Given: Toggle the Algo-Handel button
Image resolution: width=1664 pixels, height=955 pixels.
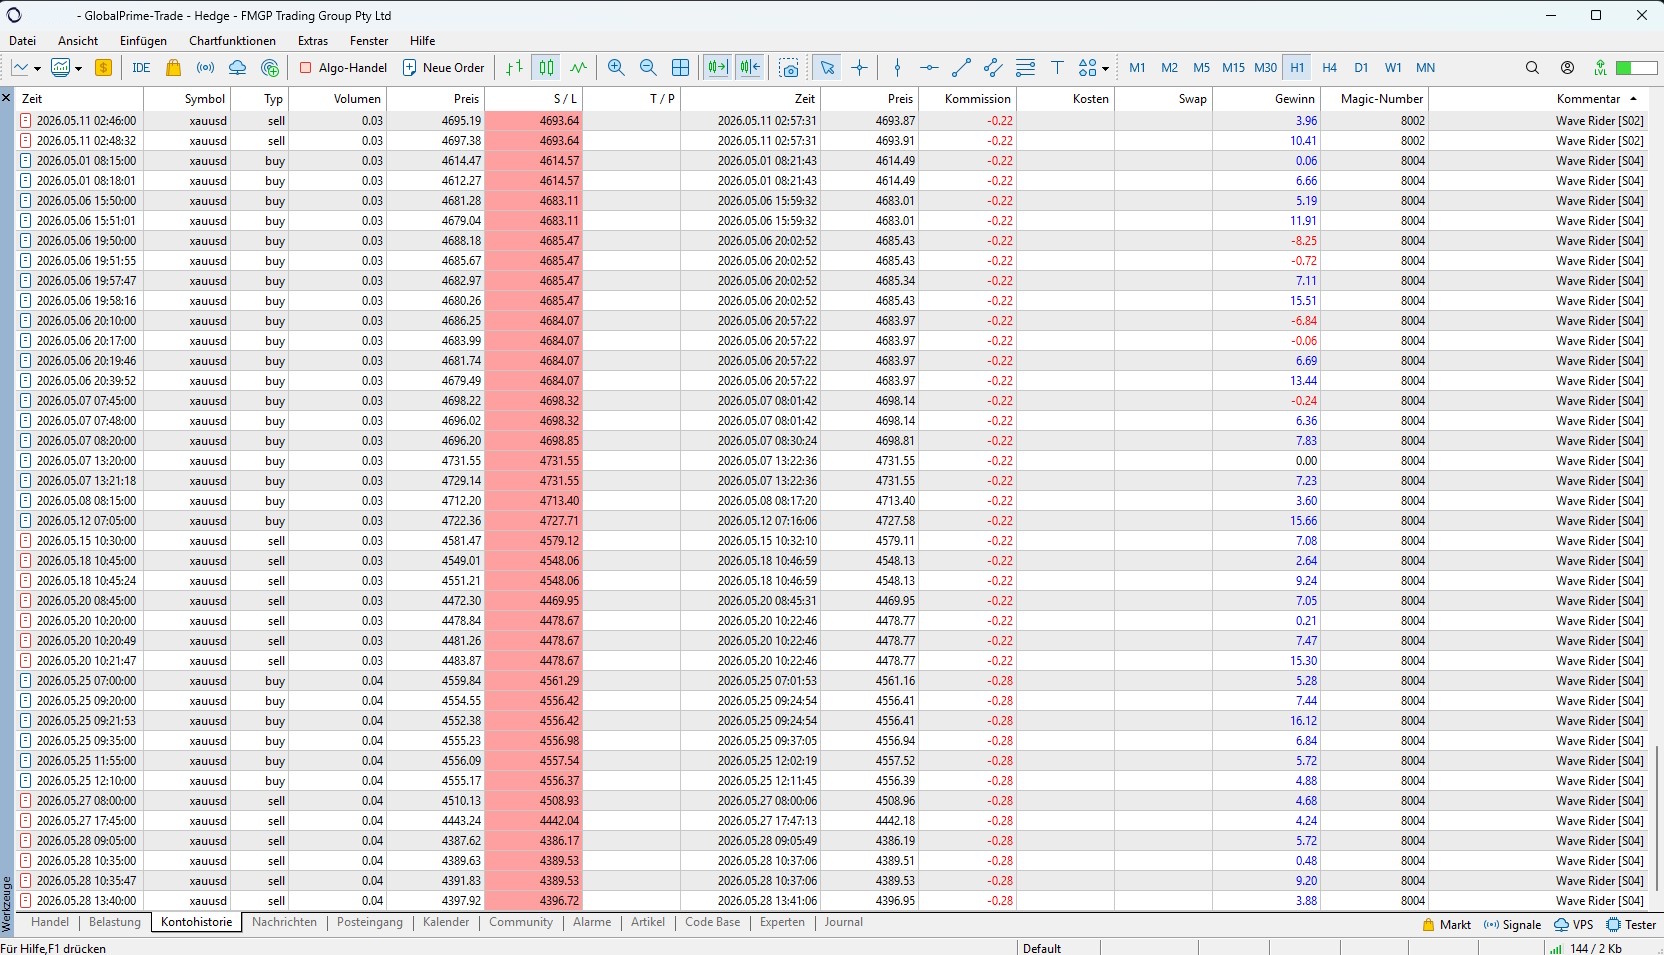Looking at the screenshot, I should click(343, 68).
